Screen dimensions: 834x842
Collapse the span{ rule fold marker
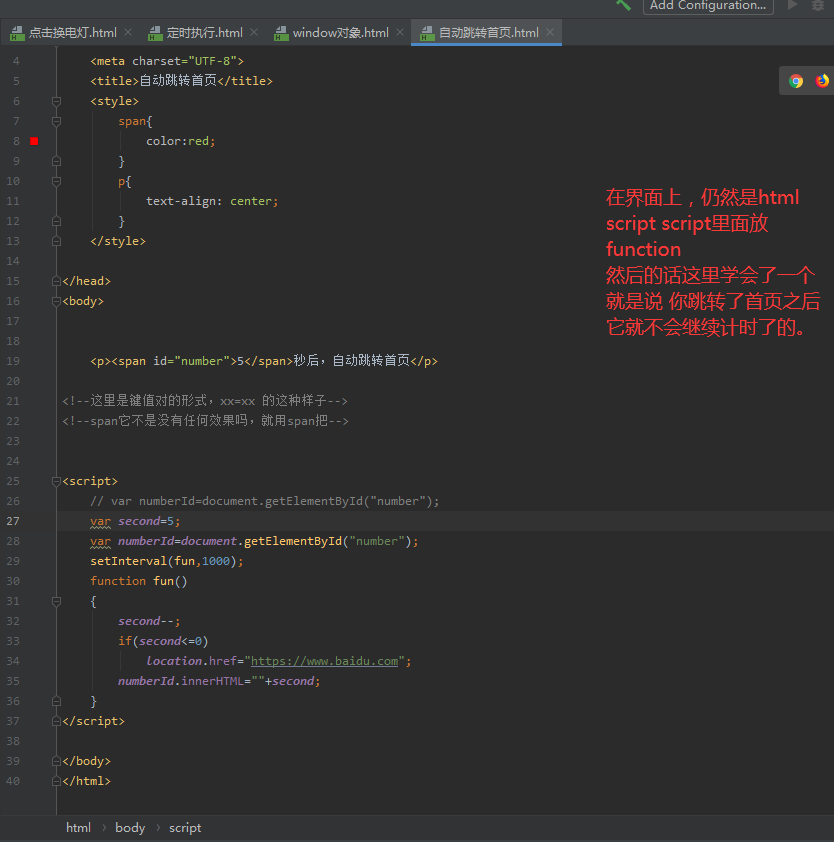coord(56,121)
